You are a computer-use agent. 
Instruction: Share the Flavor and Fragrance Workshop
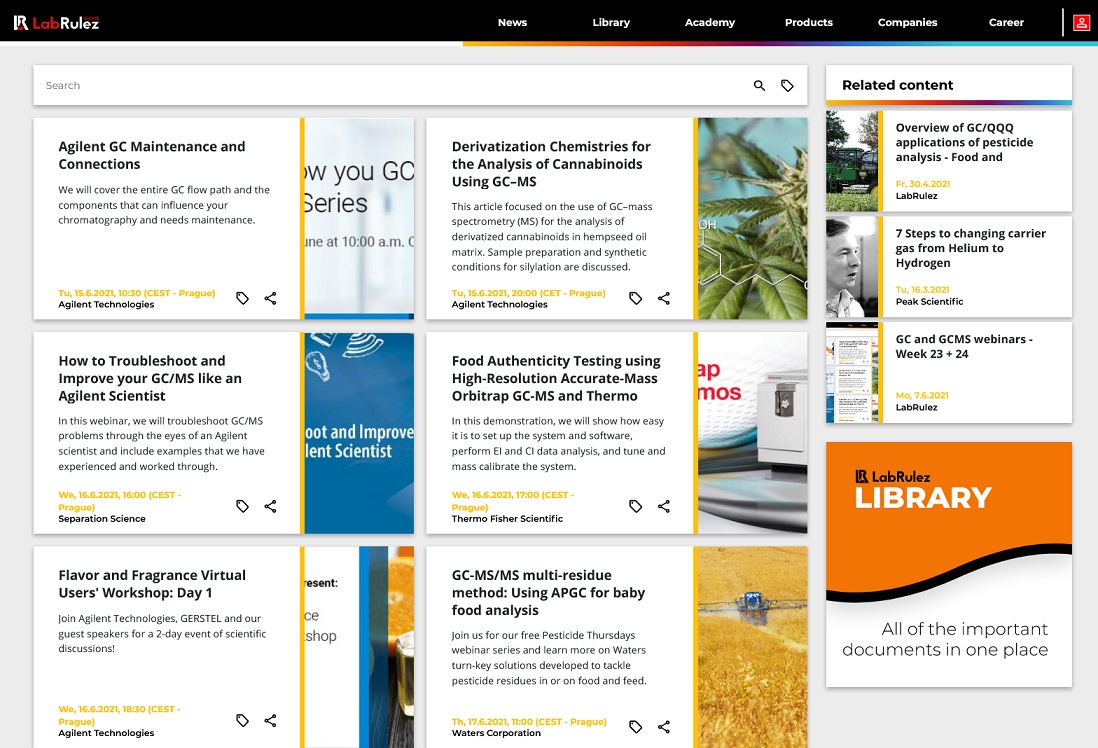[270, 720]
